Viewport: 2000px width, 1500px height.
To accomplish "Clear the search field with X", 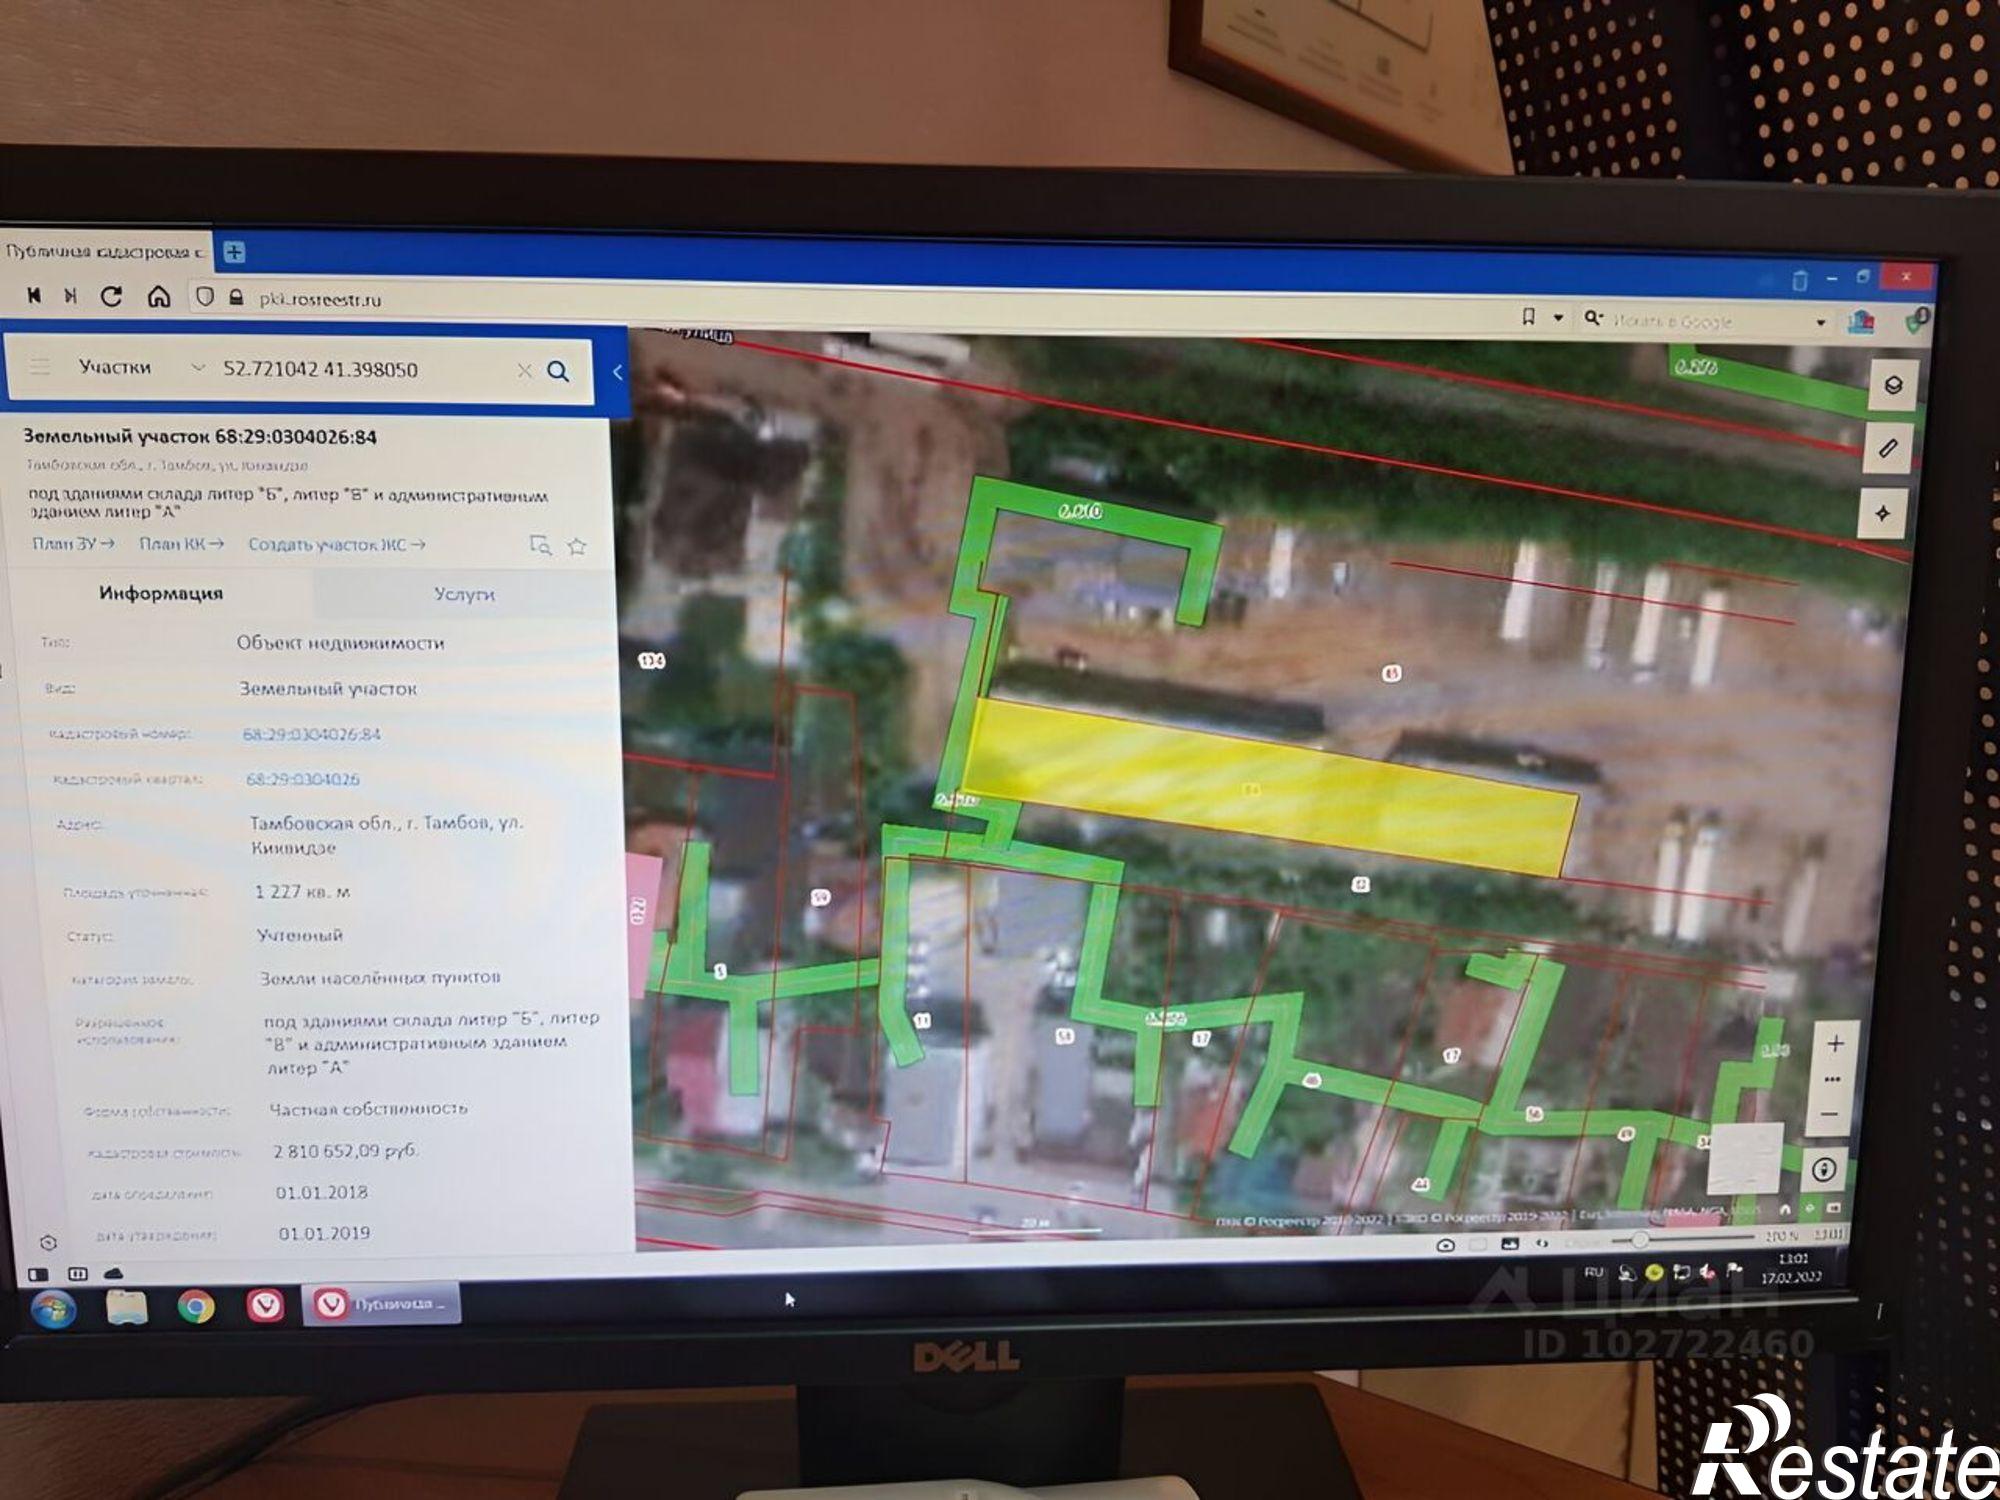I will (524, 371).
